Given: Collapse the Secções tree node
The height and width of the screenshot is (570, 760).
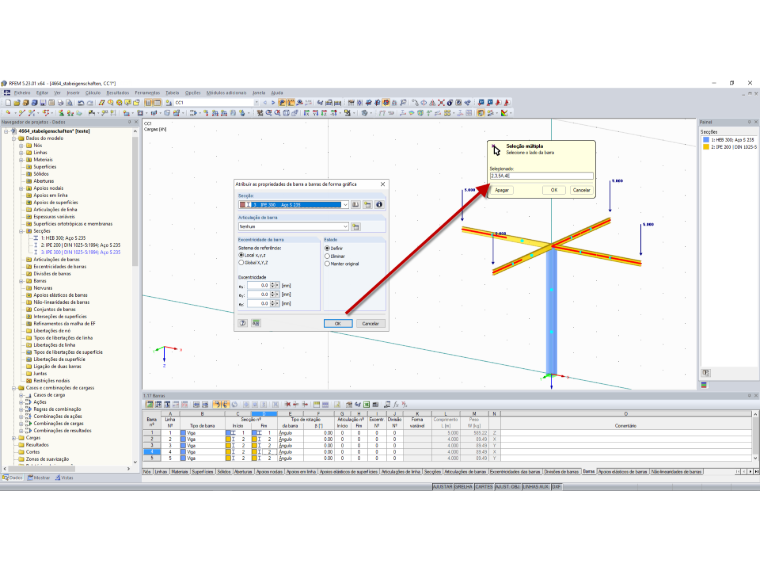Looking at the screenshot, I should point(21,231).
